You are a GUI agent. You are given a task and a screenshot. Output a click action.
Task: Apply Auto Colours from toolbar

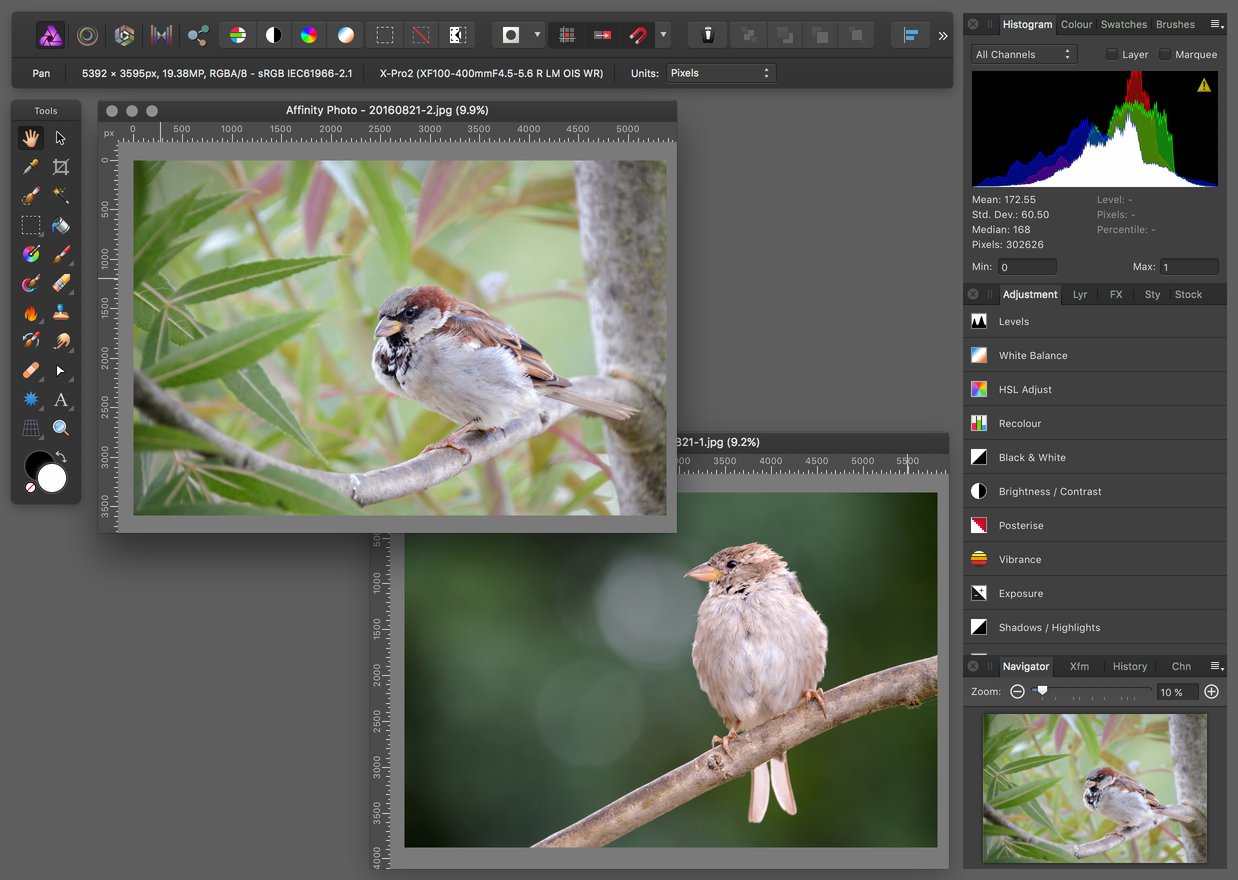(309, 35)
